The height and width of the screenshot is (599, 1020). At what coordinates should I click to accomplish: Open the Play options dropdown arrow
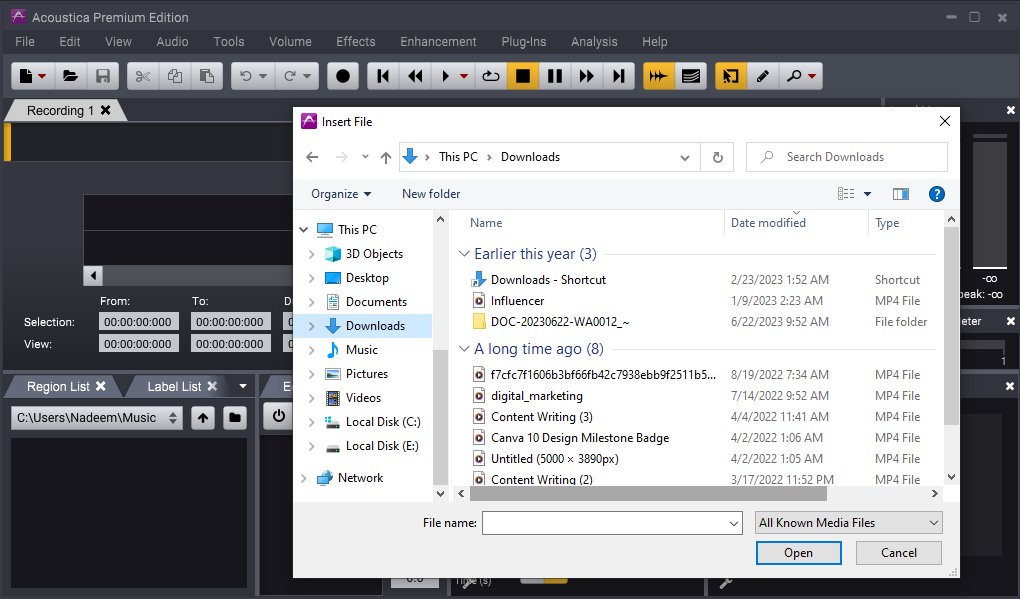point(464,77)
